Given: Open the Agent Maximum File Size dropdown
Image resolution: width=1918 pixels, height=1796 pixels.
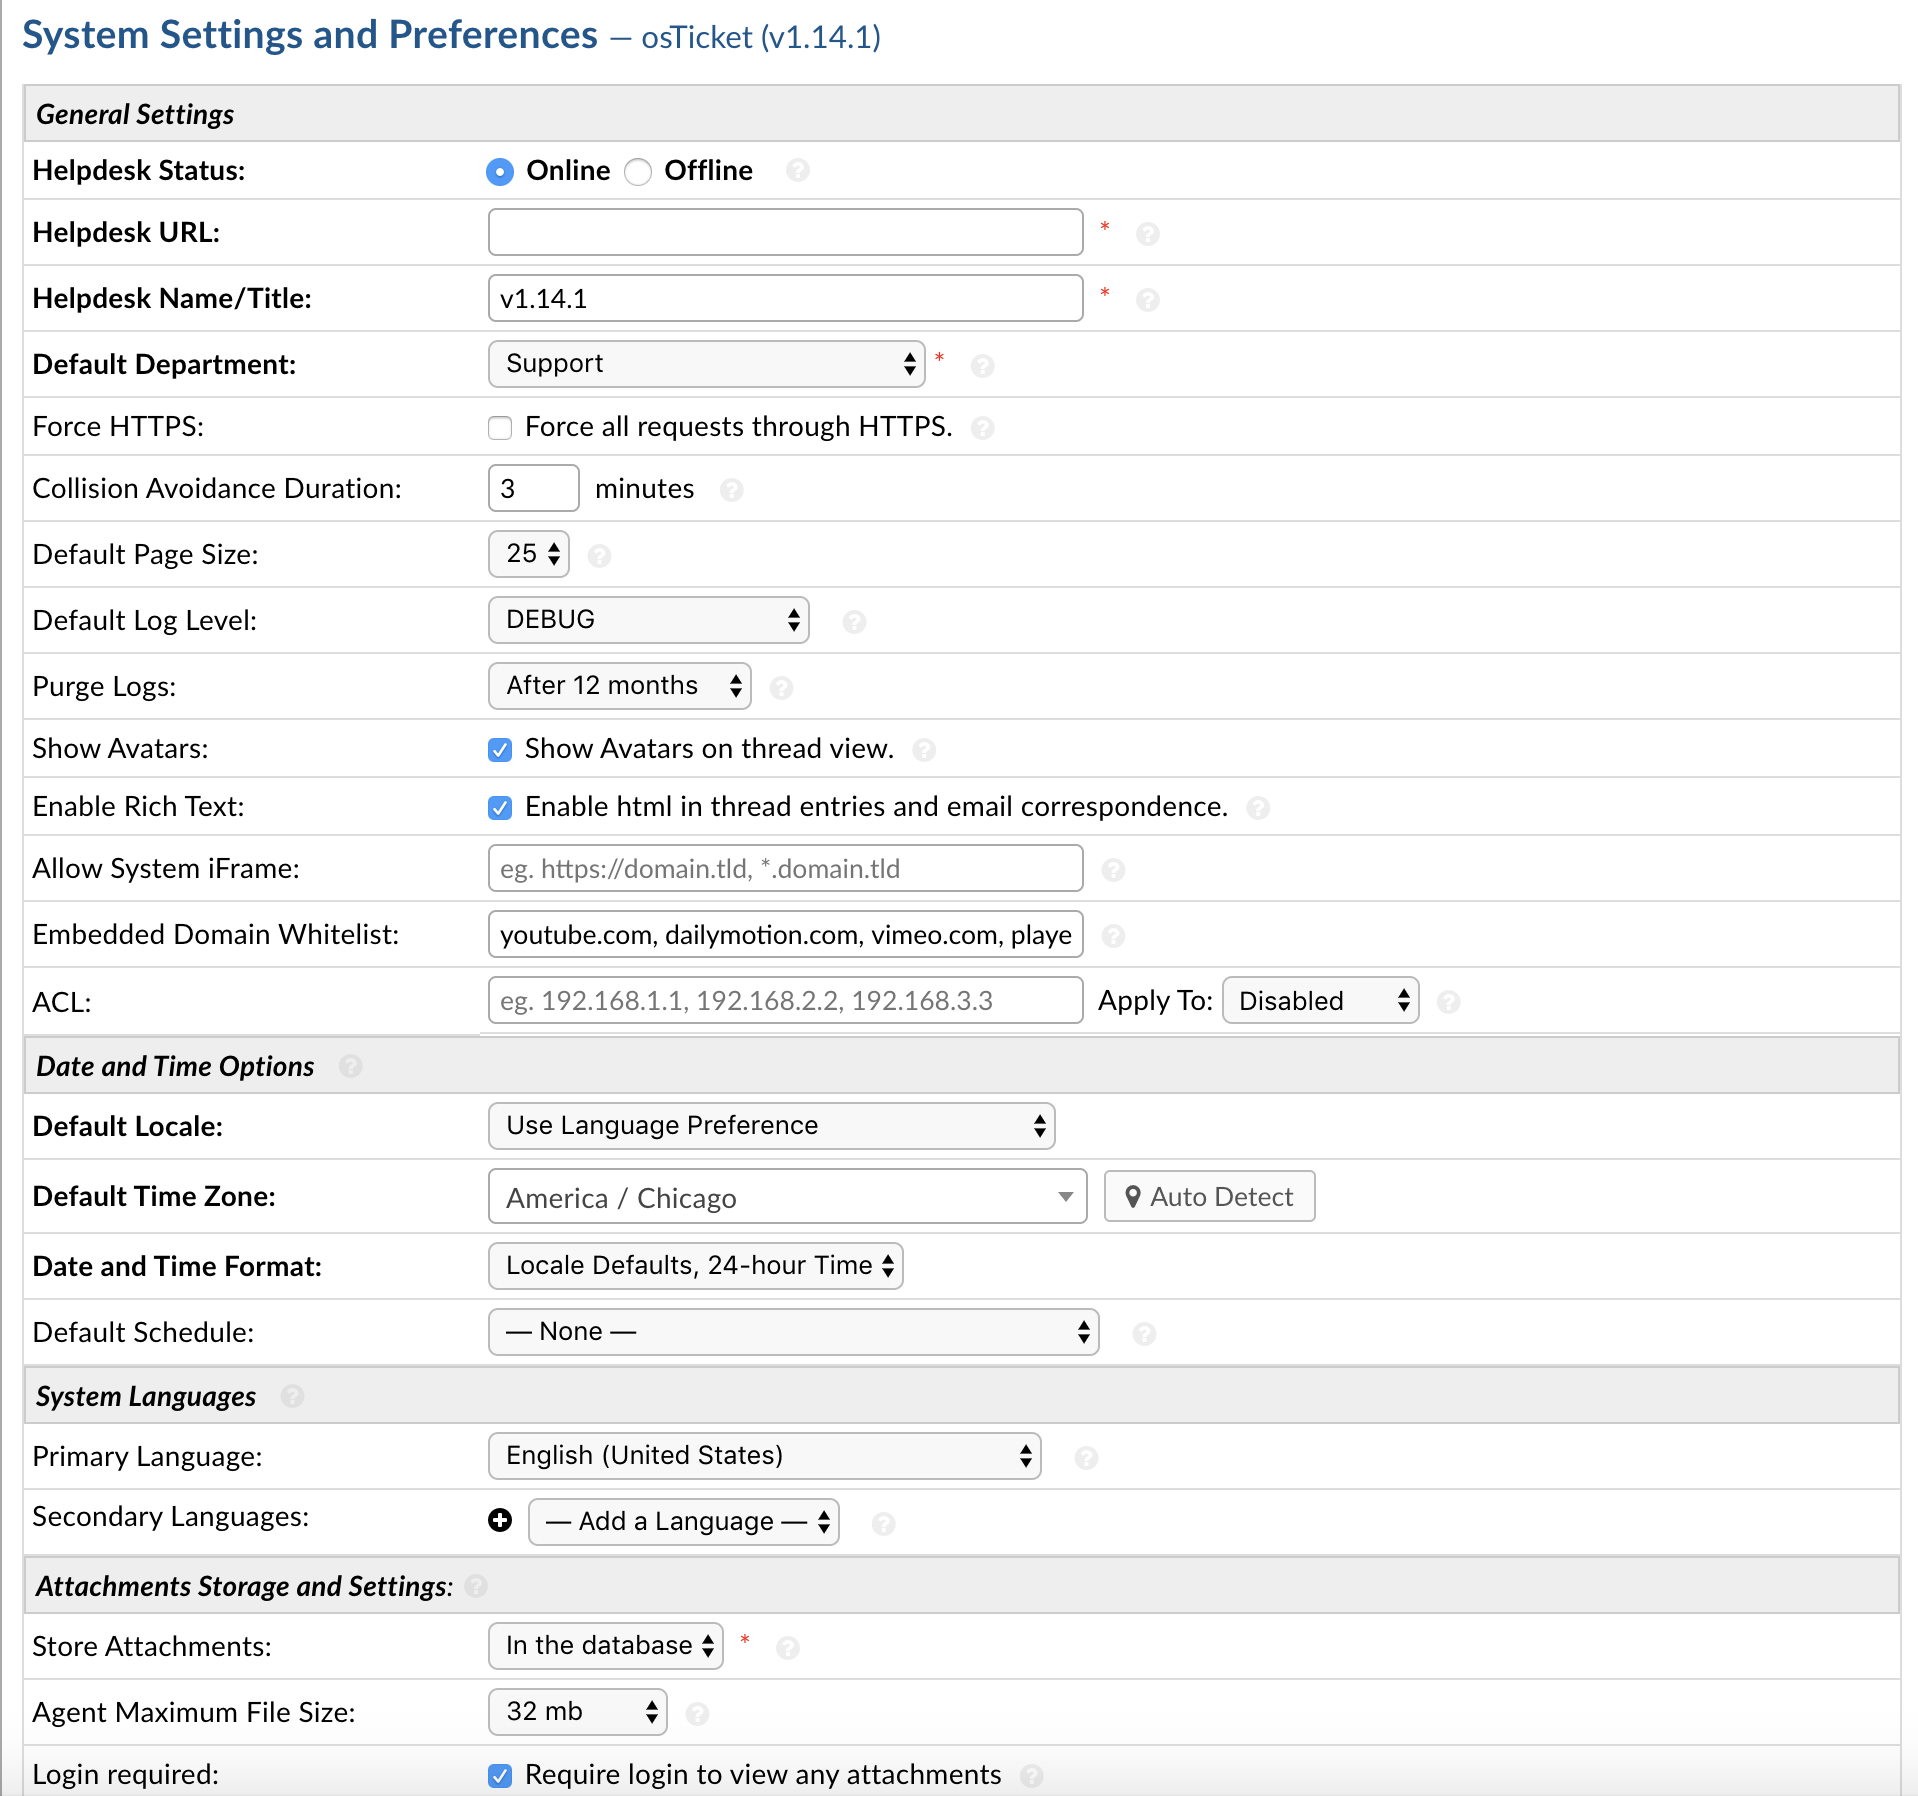Looking at the screenshot, I should [577, 1712].
